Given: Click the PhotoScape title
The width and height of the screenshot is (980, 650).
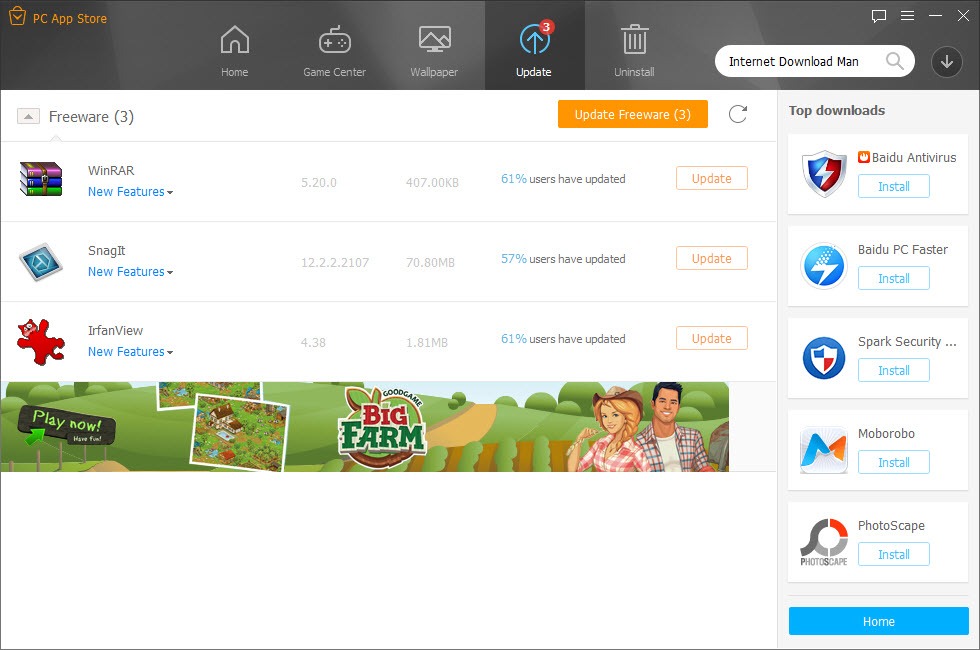Looking at the screenshot, I should (x=891, y=526).
